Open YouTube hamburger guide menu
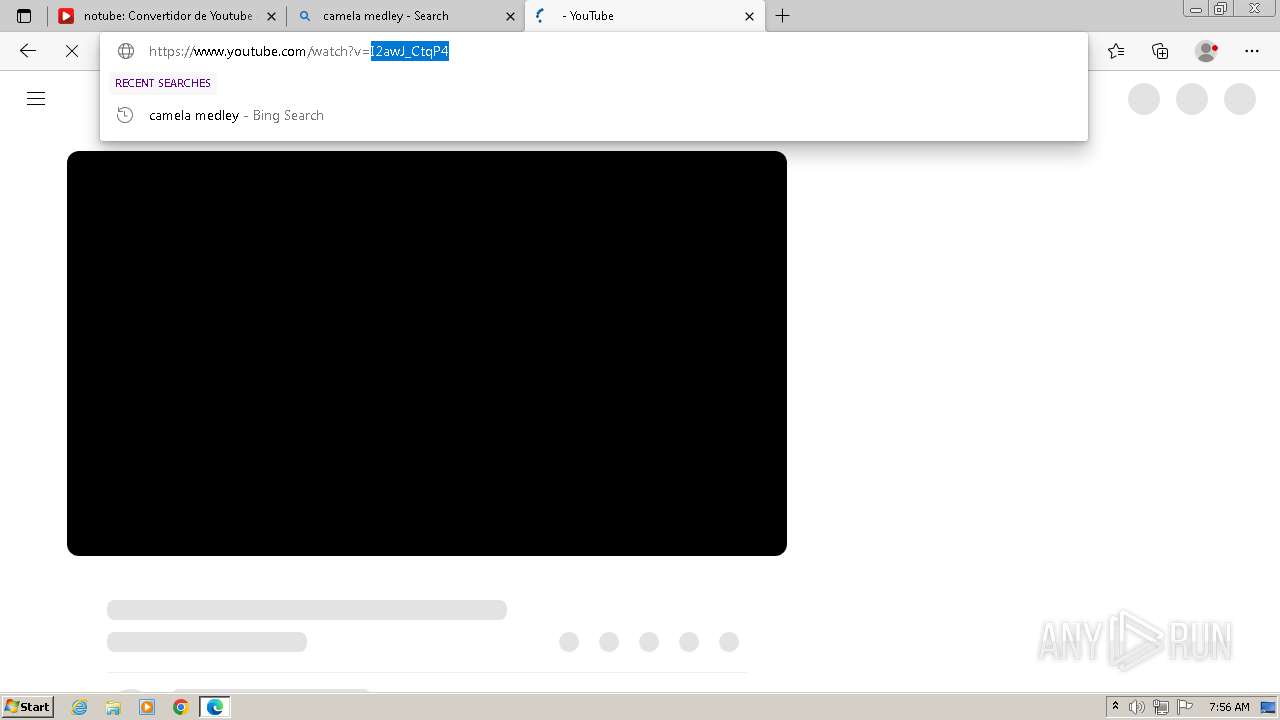 pos(36,98)
